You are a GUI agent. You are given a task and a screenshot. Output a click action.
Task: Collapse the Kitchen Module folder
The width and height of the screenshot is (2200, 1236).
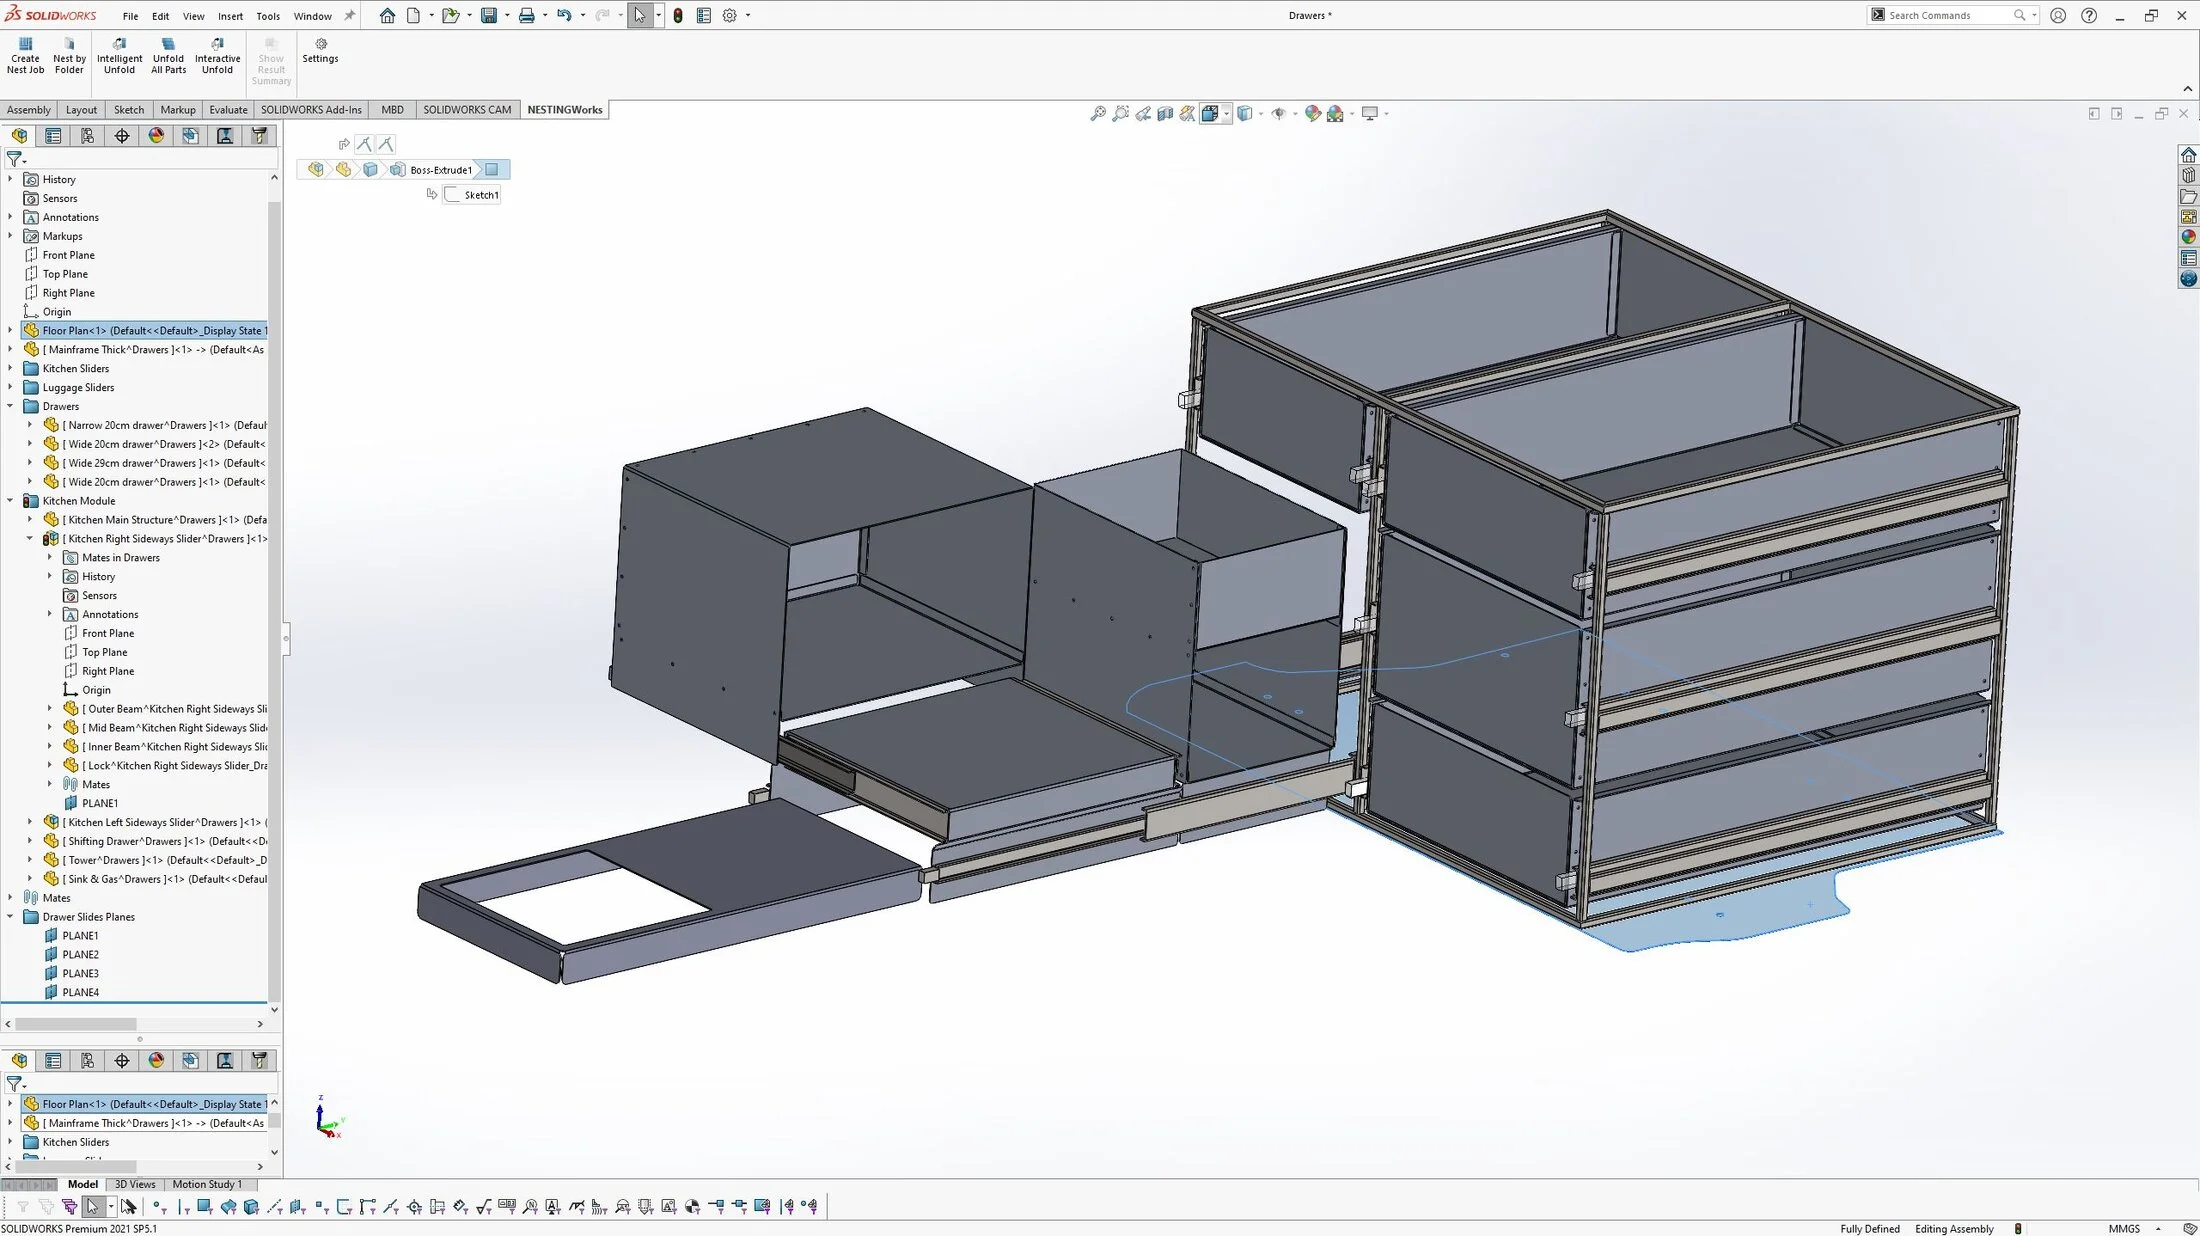pyautogui.click(x=10, y=501)
